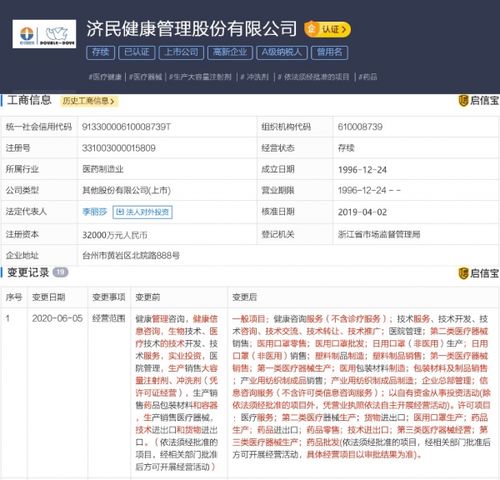Click the #冲洗剂 hashtag

point(255,77)
